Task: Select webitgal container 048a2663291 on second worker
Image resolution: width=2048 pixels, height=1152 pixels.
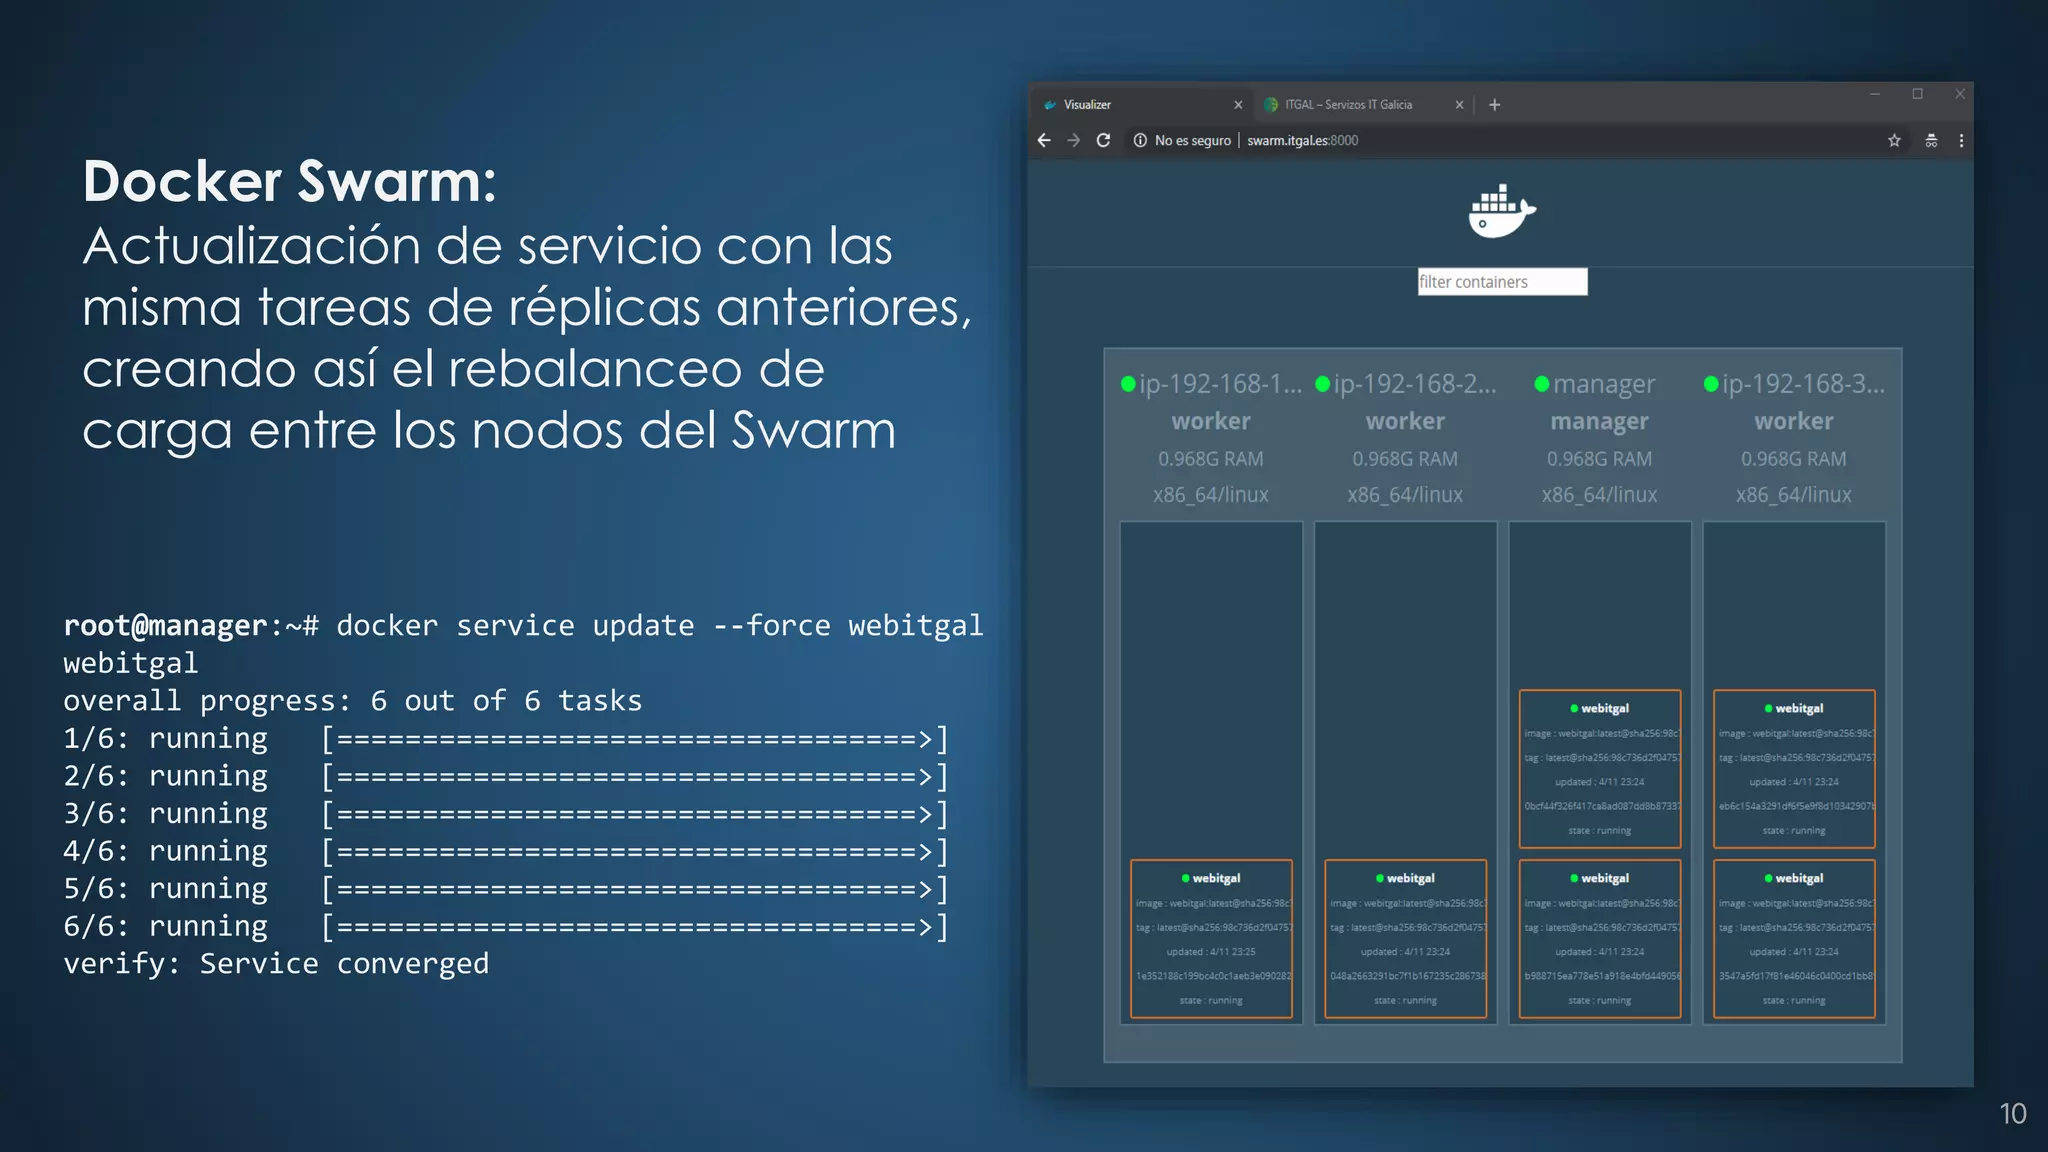Action: pyautogui.click(x=1405, y=939)
